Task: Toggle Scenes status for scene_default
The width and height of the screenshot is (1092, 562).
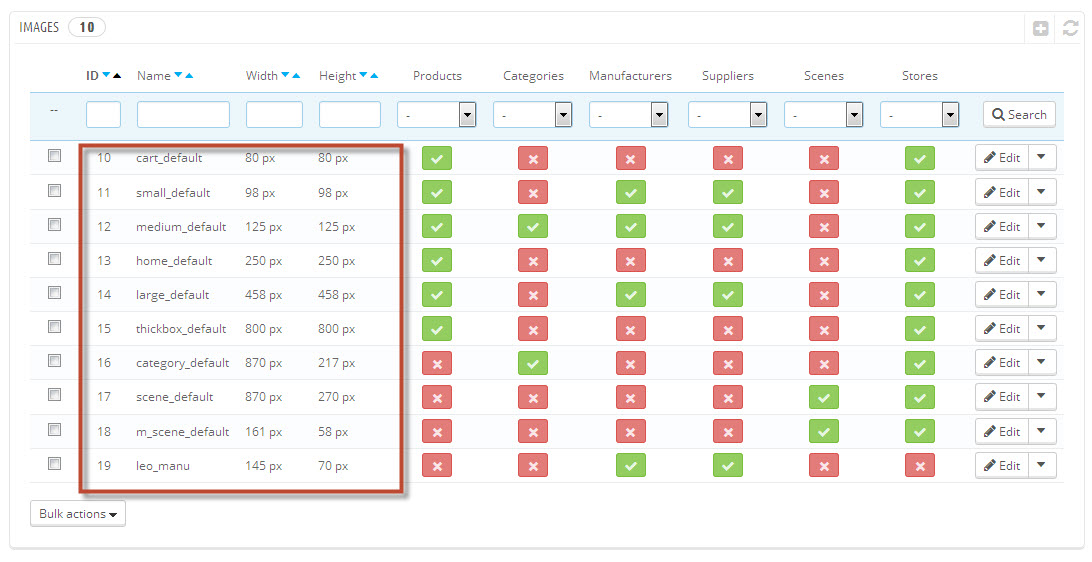Action: click(x=824, y=397)
